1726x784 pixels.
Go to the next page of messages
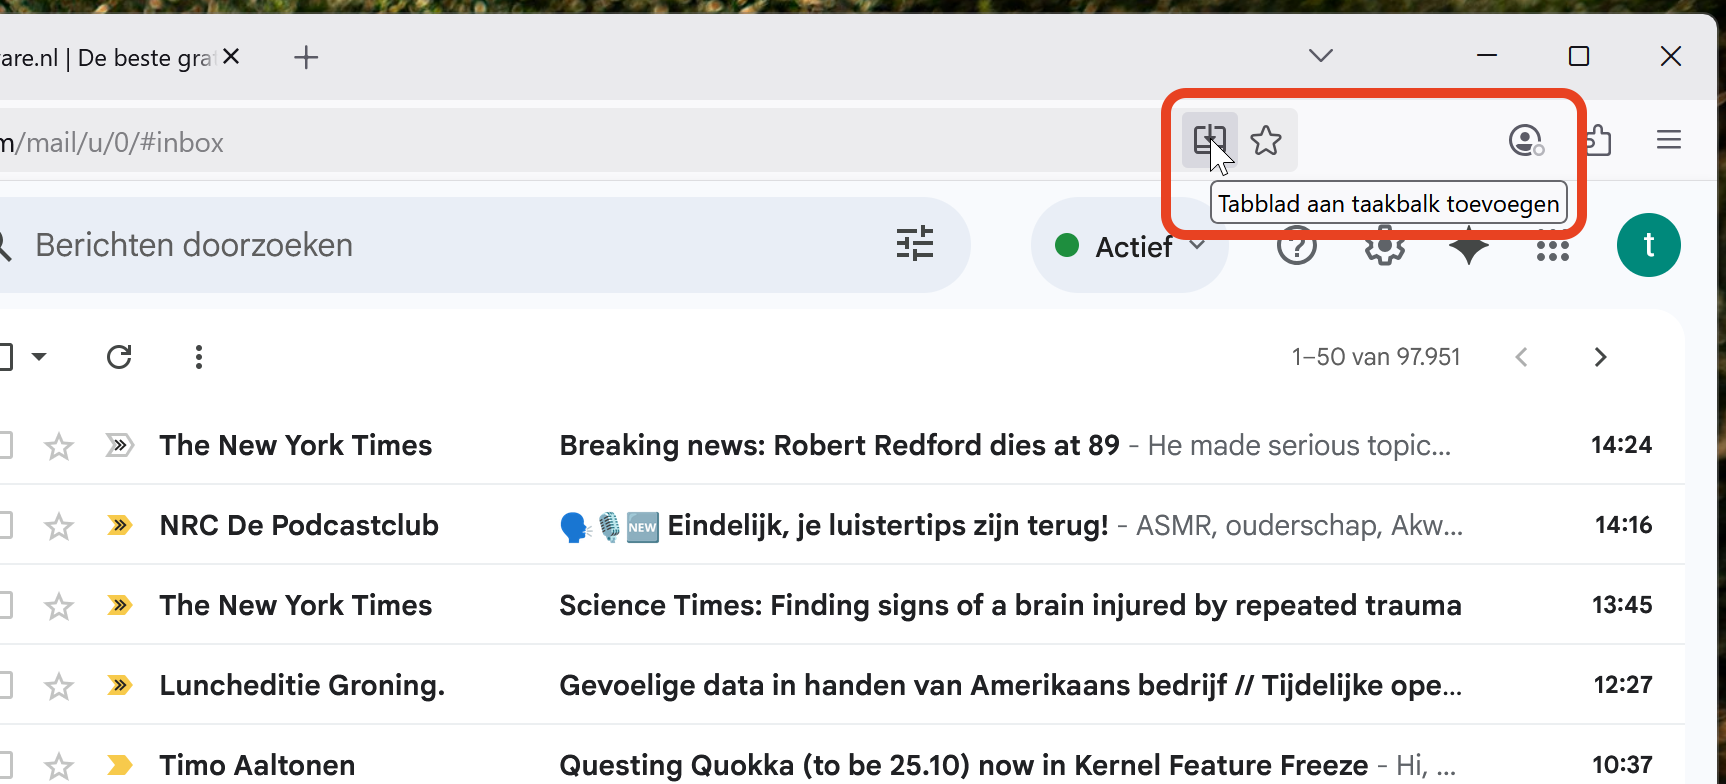1600,357
